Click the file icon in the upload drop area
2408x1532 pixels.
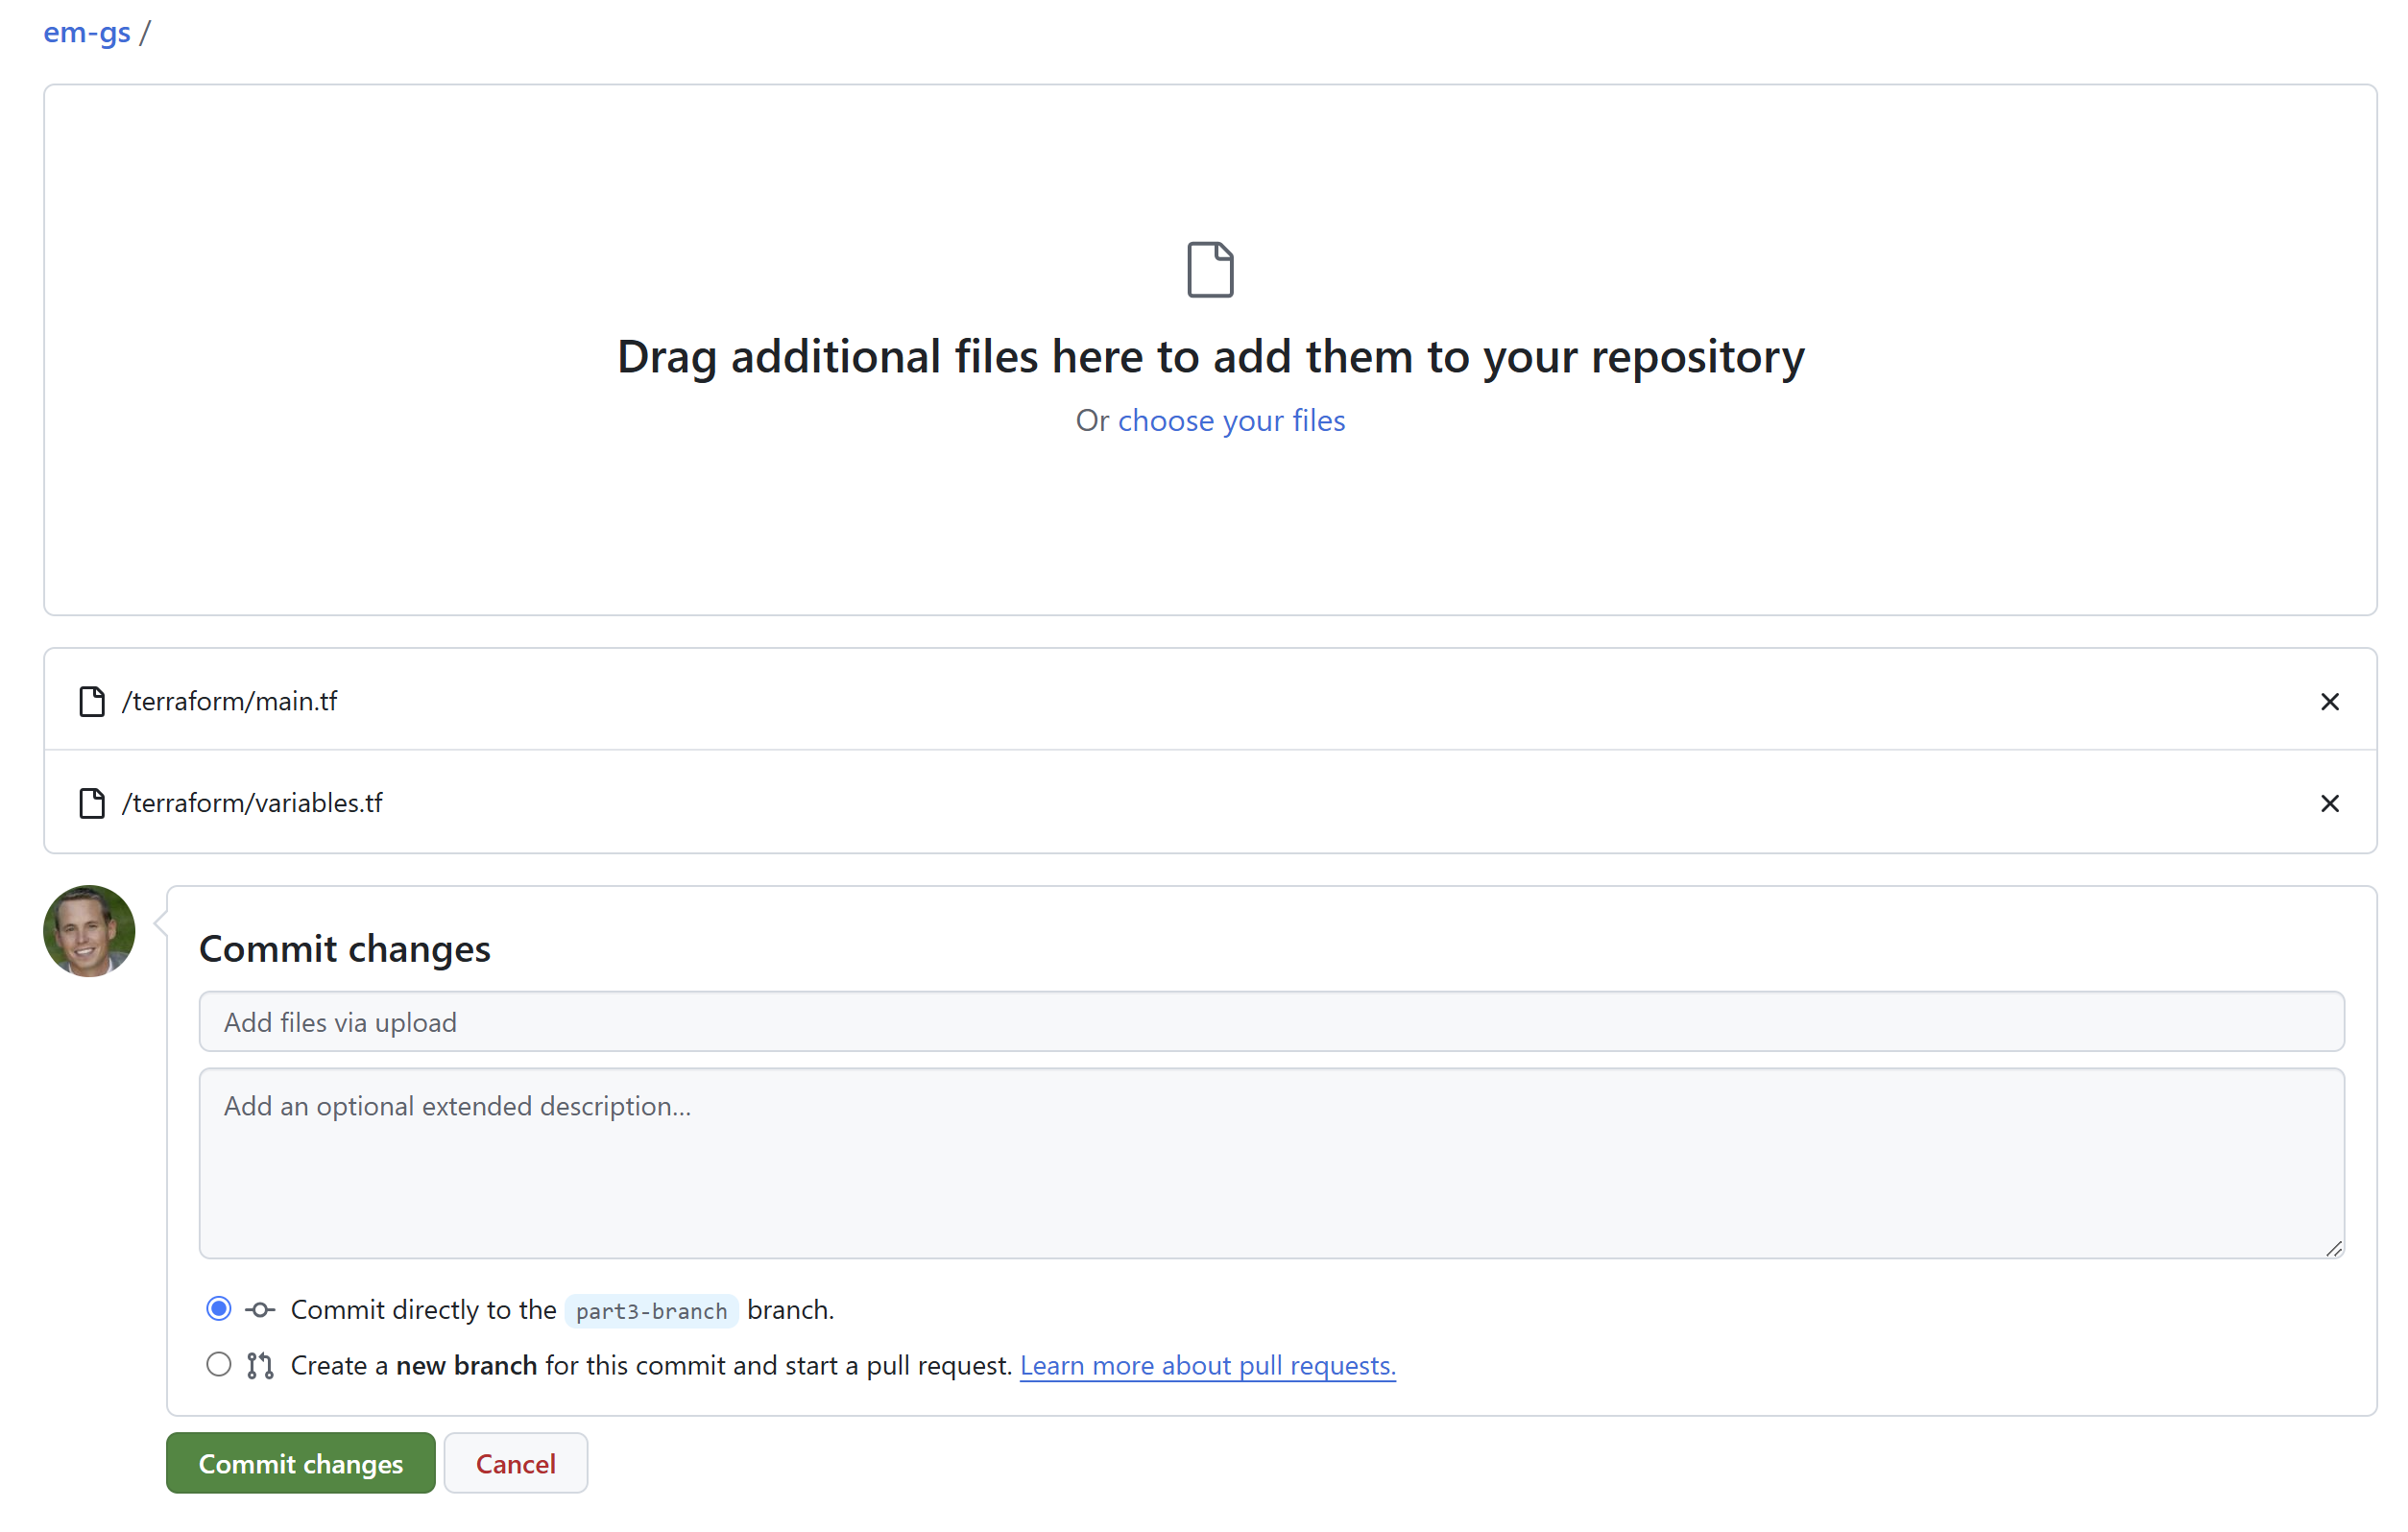click(x=1210, y=270)
